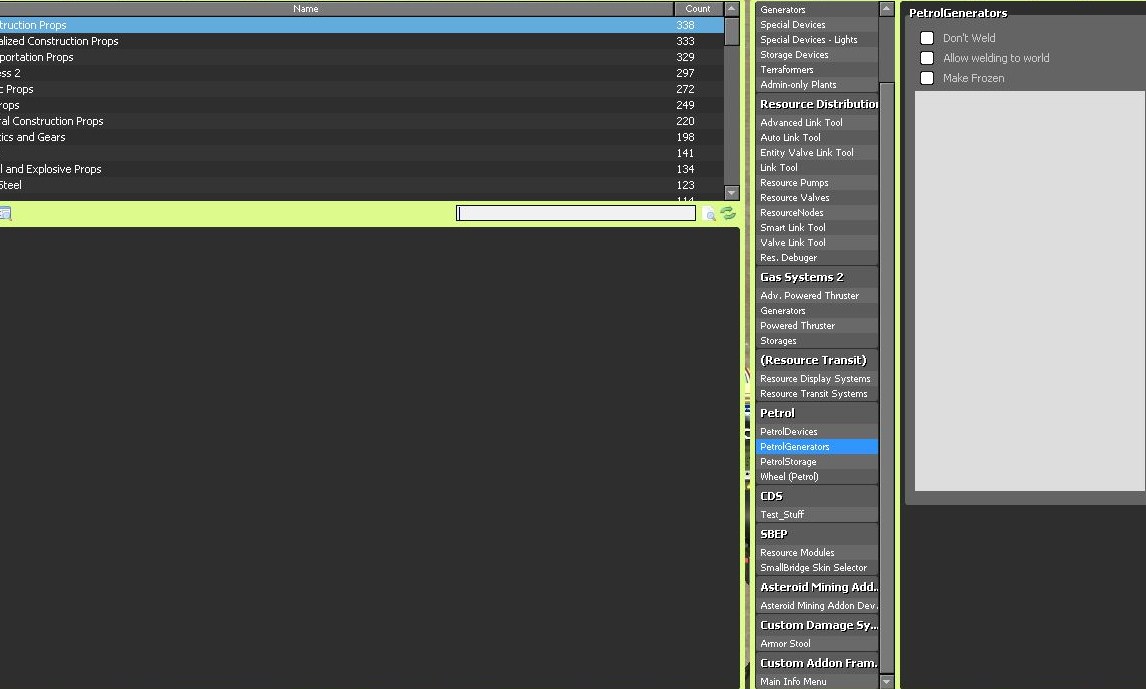Screen dimensions: 1146x689
Task: Select Asteroid Mining Addon Dev. tool
Action: pyautogui.click(x=816, y=606)
